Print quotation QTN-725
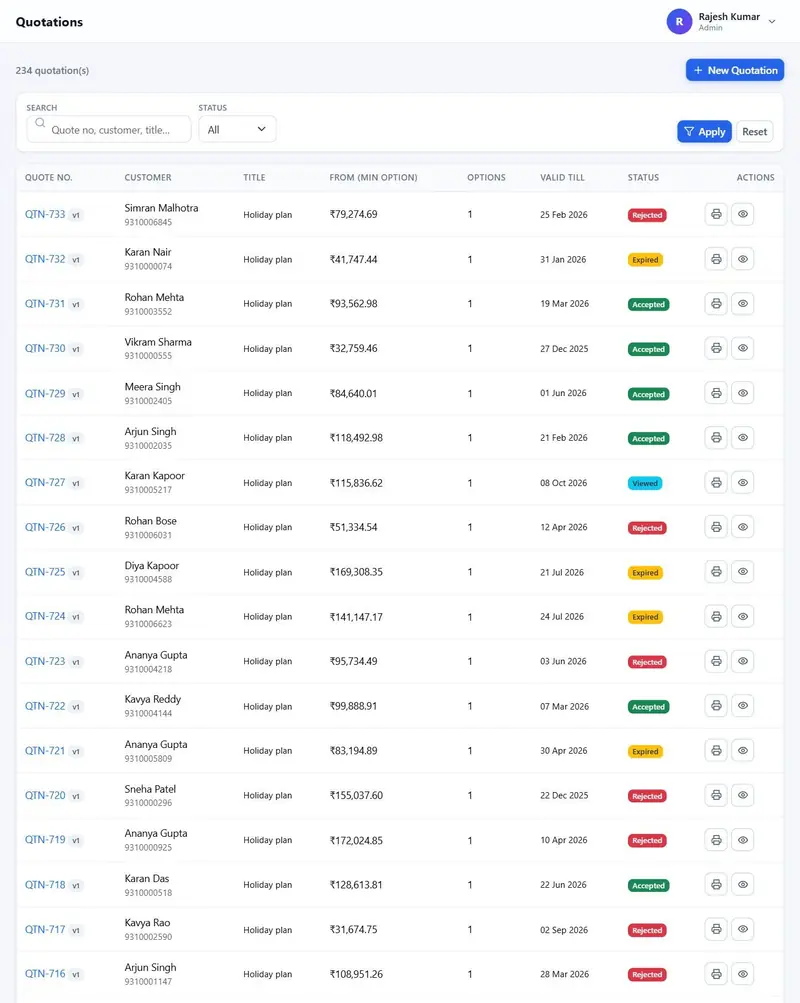800x1003 pixels. (x=716, y=571)
